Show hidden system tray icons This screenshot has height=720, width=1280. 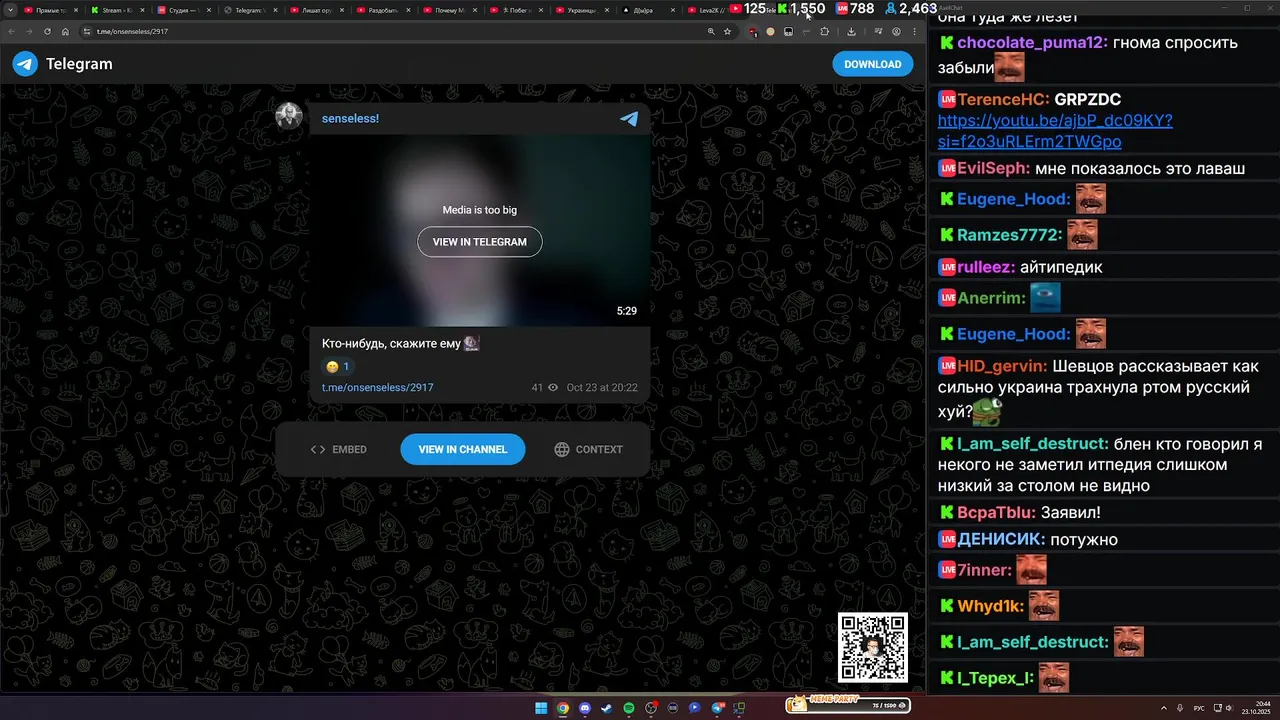pos(1165,707)
